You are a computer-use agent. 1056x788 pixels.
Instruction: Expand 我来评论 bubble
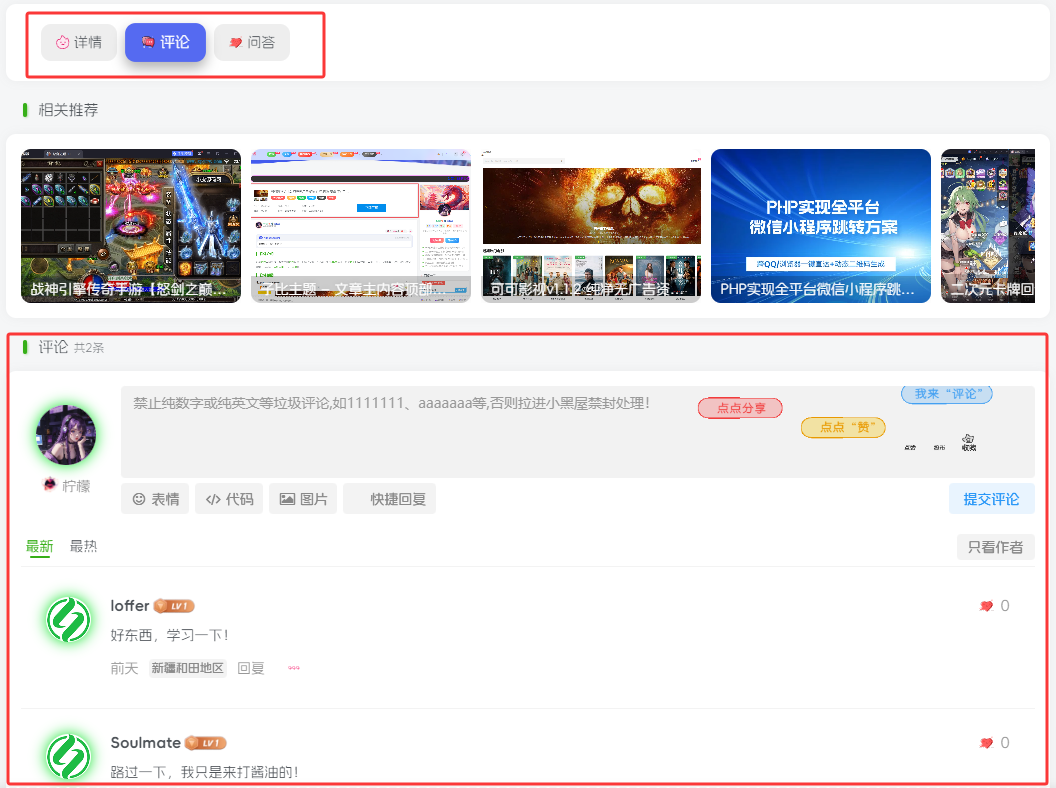click(x=946, y=394)
